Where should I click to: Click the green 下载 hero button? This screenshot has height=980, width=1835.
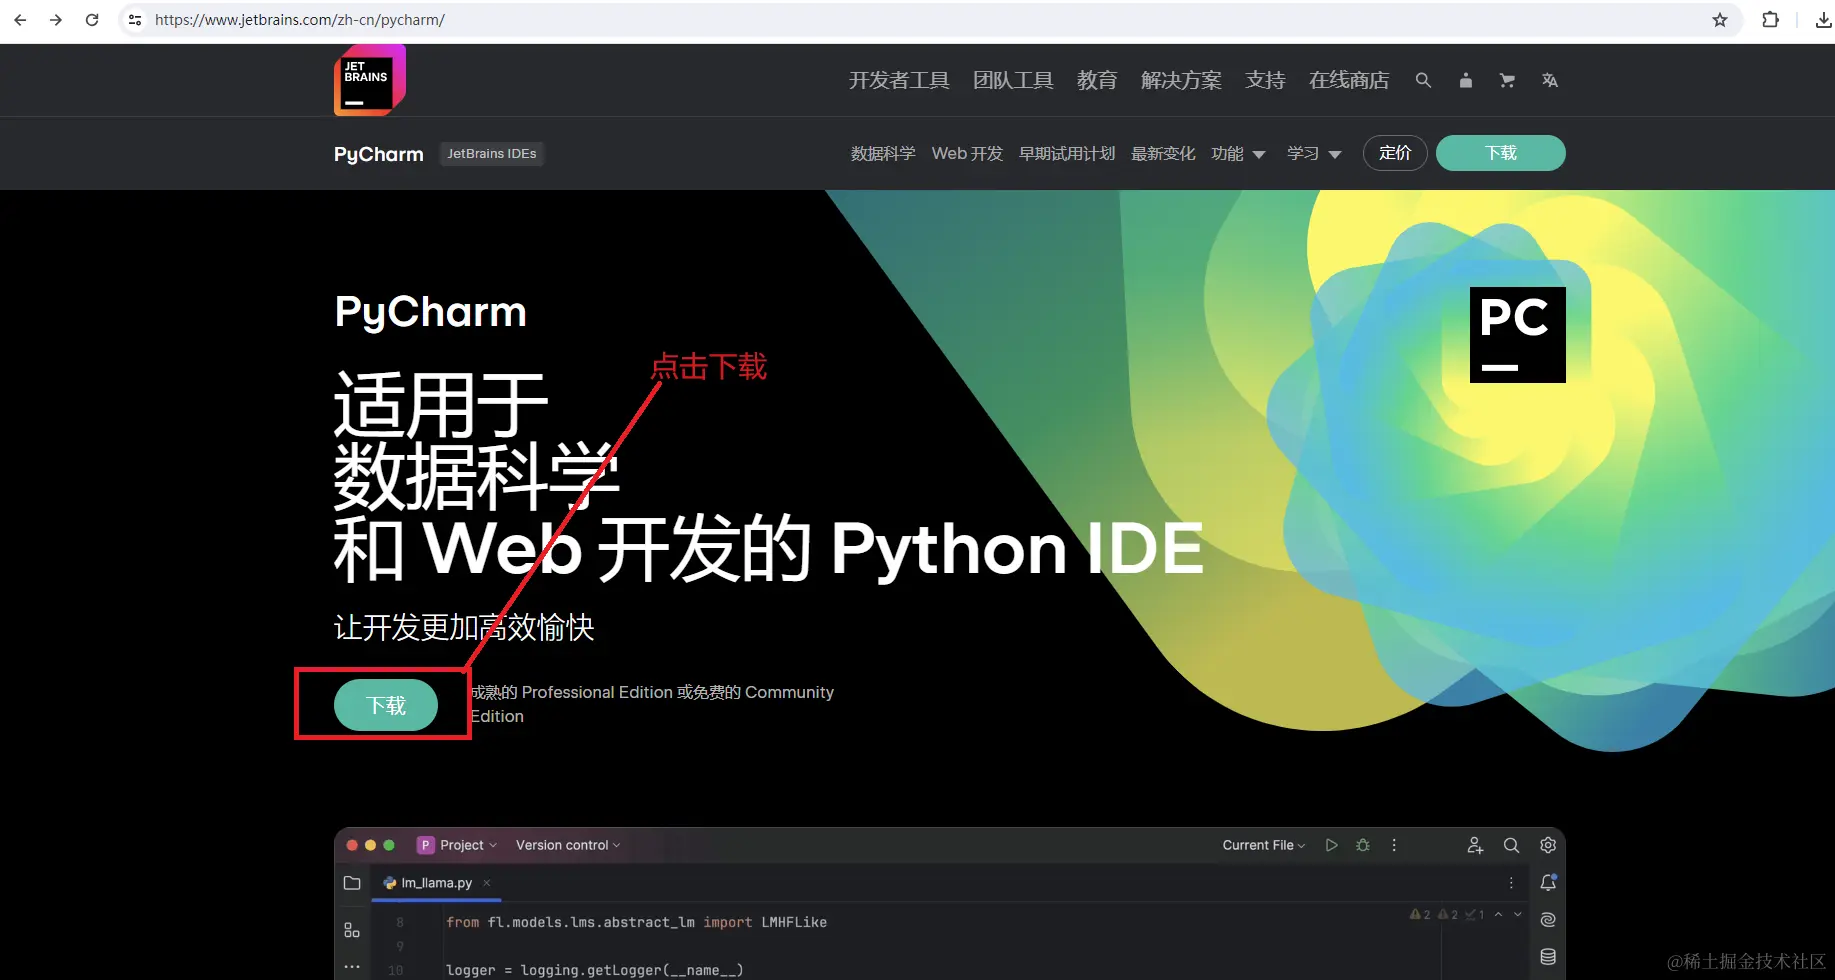click(385, 705)
